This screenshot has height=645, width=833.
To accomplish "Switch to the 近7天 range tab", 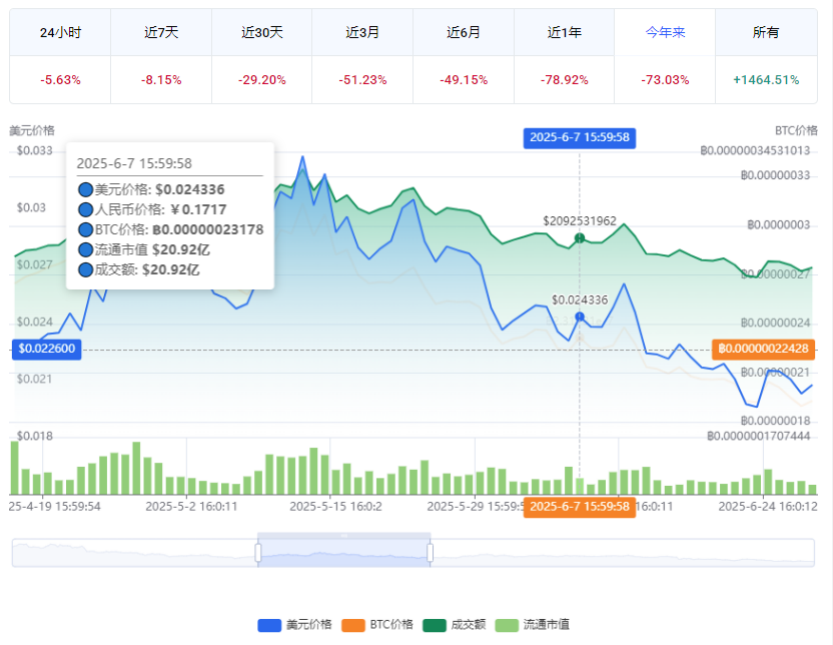I will click(161, 32).
